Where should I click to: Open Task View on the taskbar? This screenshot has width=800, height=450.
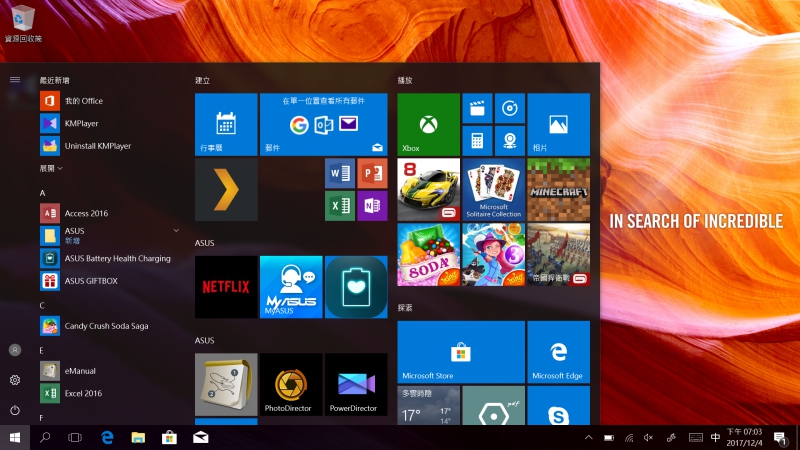tap(75, 437)
